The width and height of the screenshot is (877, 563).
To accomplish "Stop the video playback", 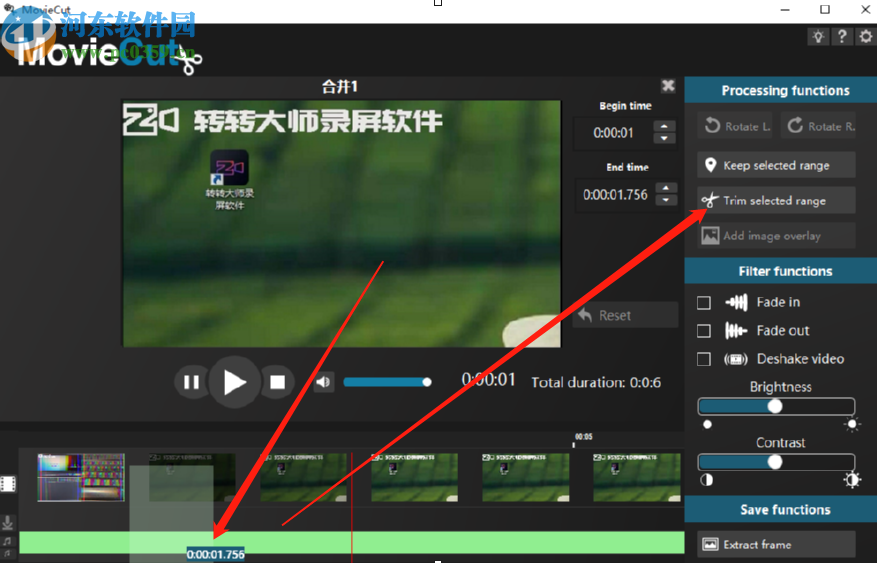I will [x=277, y=382].
